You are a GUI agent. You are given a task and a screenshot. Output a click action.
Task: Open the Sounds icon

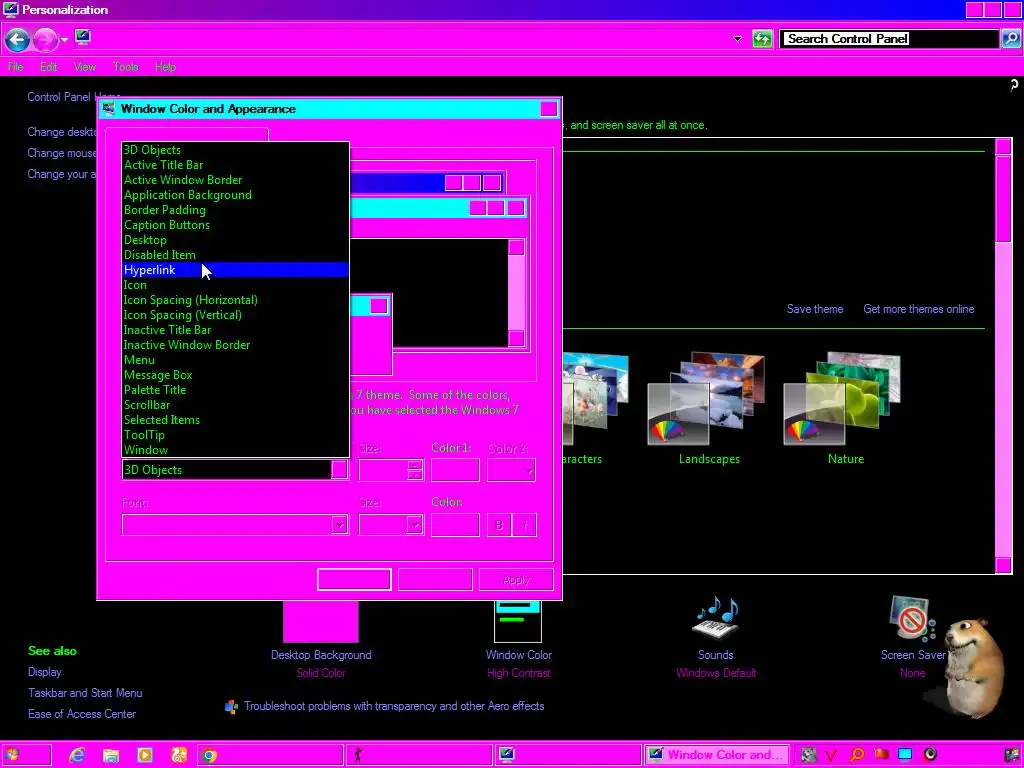(716, 618)
